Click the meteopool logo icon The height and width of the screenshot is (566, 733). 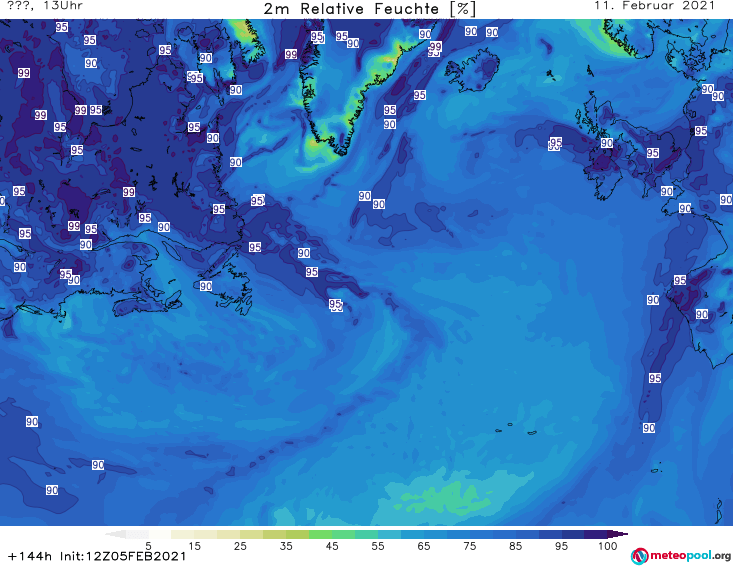tap(640, 556)
